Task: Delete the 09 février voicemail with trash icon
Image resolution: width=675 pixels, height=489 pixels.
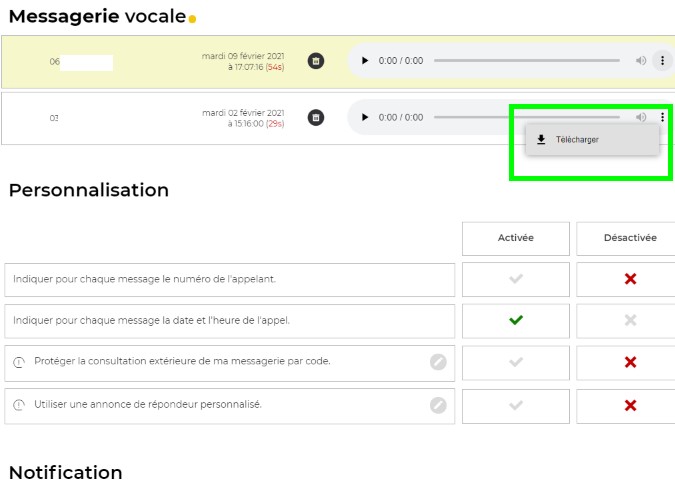Action: point(316,61)
